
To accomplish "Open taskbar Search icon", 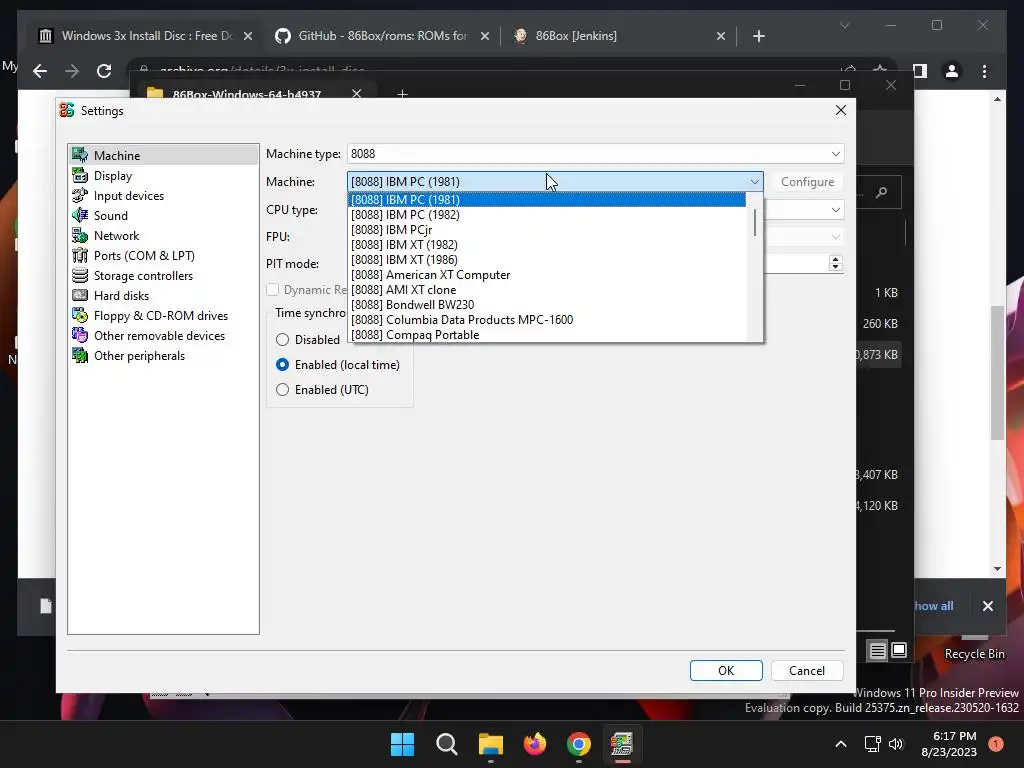I will (x=447, y=744).
